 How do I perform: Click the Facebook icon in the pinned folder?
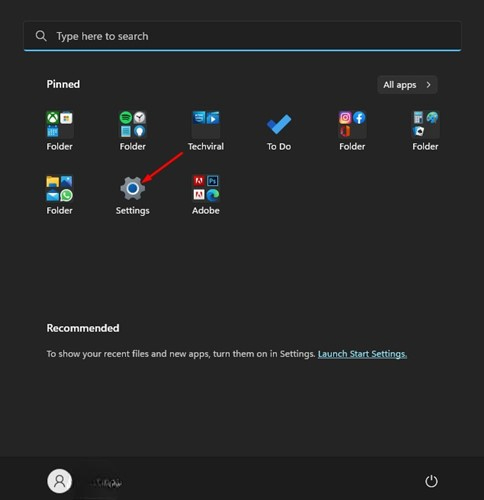[359, 118]
